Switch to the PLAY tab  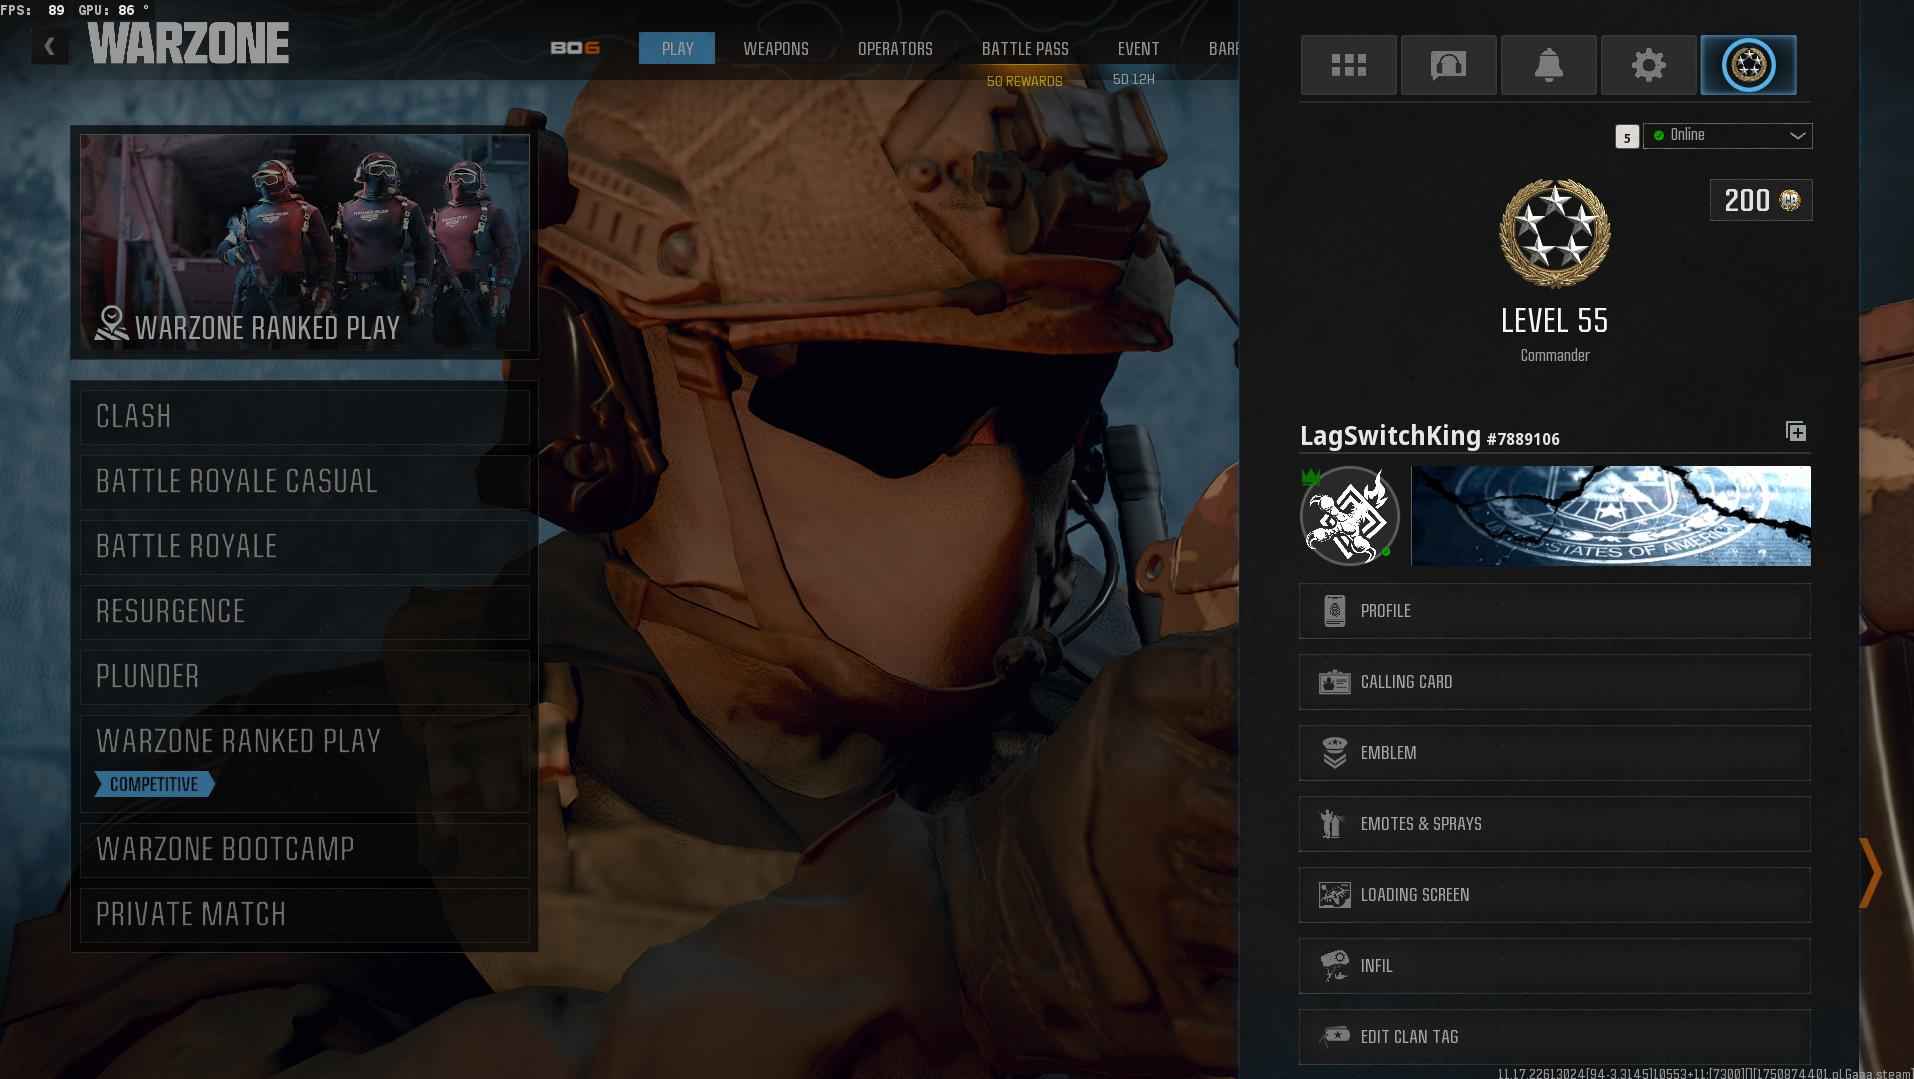(677, 48)
